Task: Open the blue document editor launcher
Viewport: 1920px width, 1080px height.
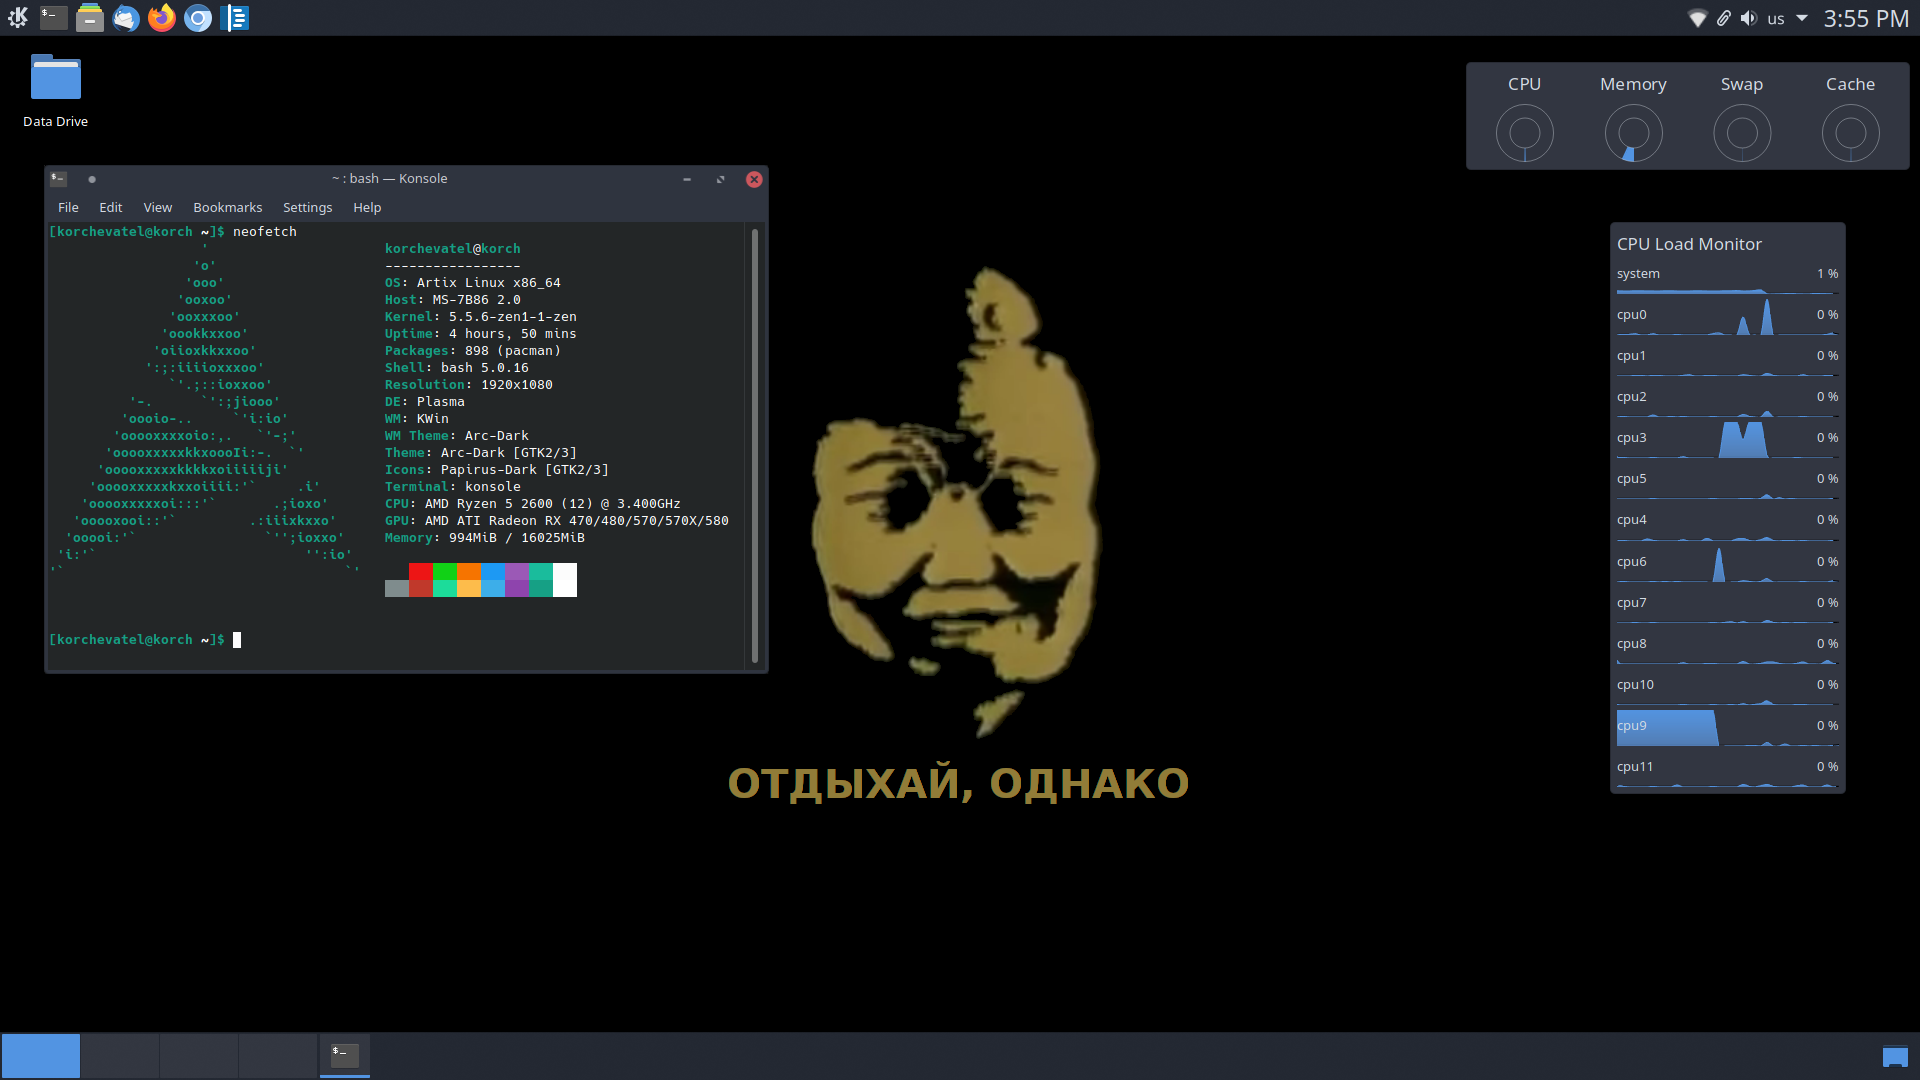Action: 235,18
